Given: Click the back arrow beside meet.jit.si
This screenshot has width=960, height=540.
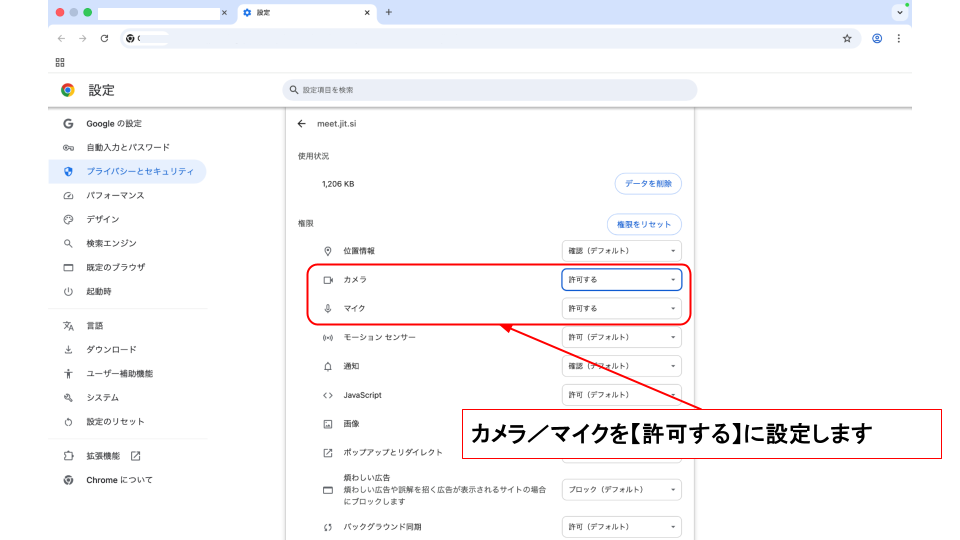Looking at the screenshot, I should tap(301, 124).
